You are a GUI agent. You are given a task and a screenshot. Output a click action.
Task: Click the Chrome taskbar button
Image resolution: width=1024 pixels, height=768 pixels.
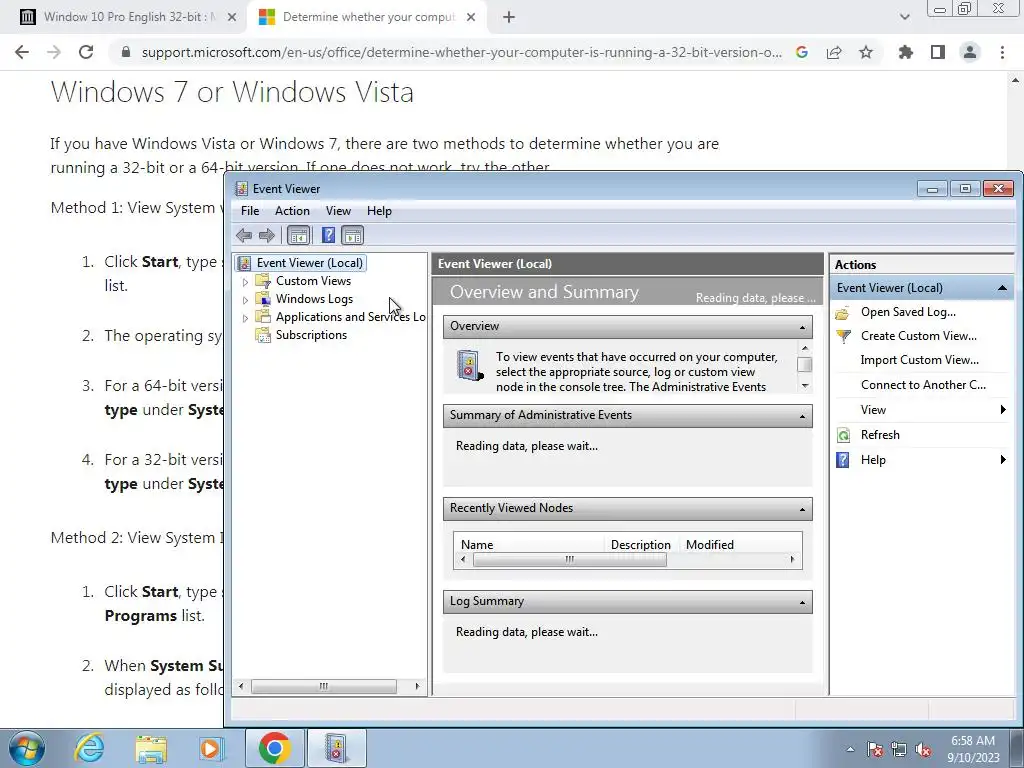pos(274,748)
